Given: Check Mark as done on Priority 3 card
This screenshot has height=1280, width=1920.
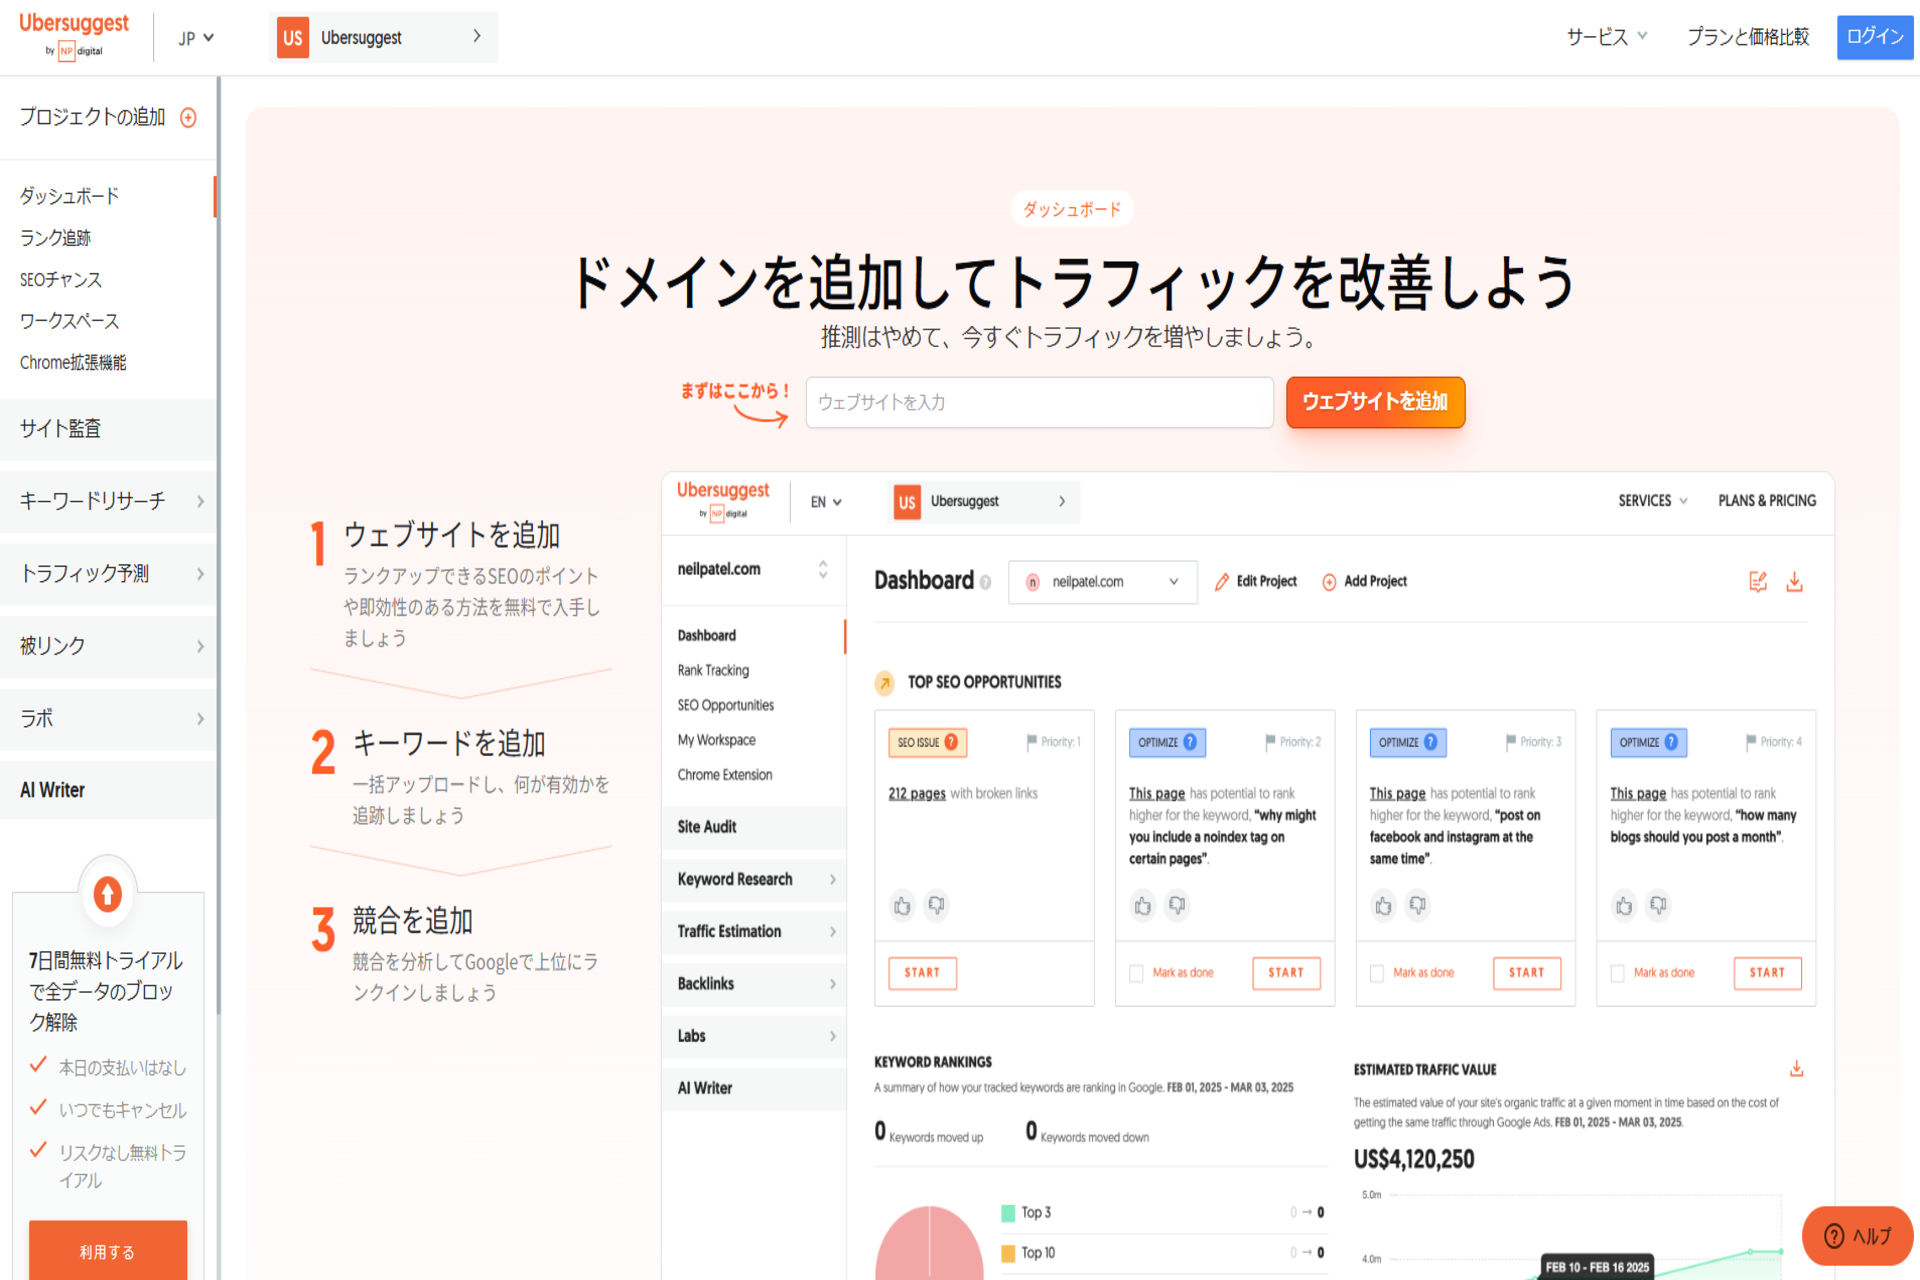Looking at the screenshot, I should tap(1377, 973).
